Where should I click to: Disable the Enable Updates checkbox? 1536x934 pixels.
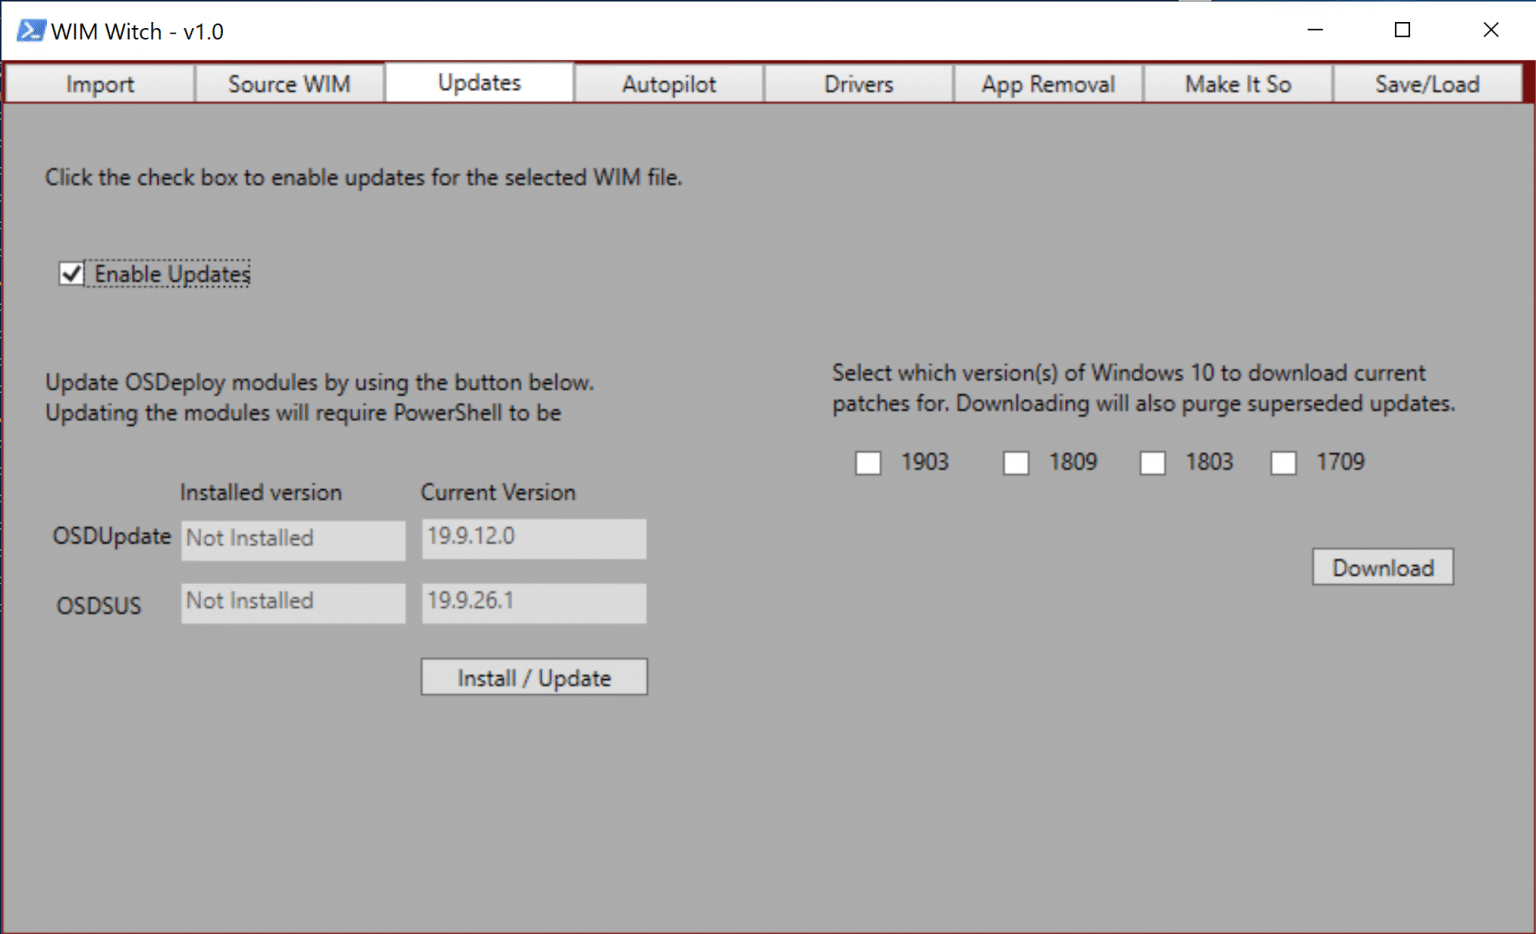(x=70, y=273)
